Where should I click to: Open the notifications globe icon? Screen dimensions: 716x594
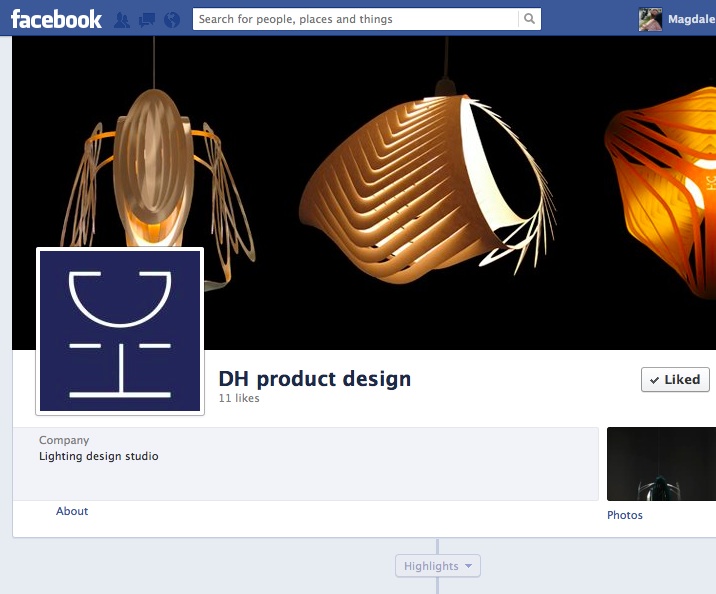[171, 19]
